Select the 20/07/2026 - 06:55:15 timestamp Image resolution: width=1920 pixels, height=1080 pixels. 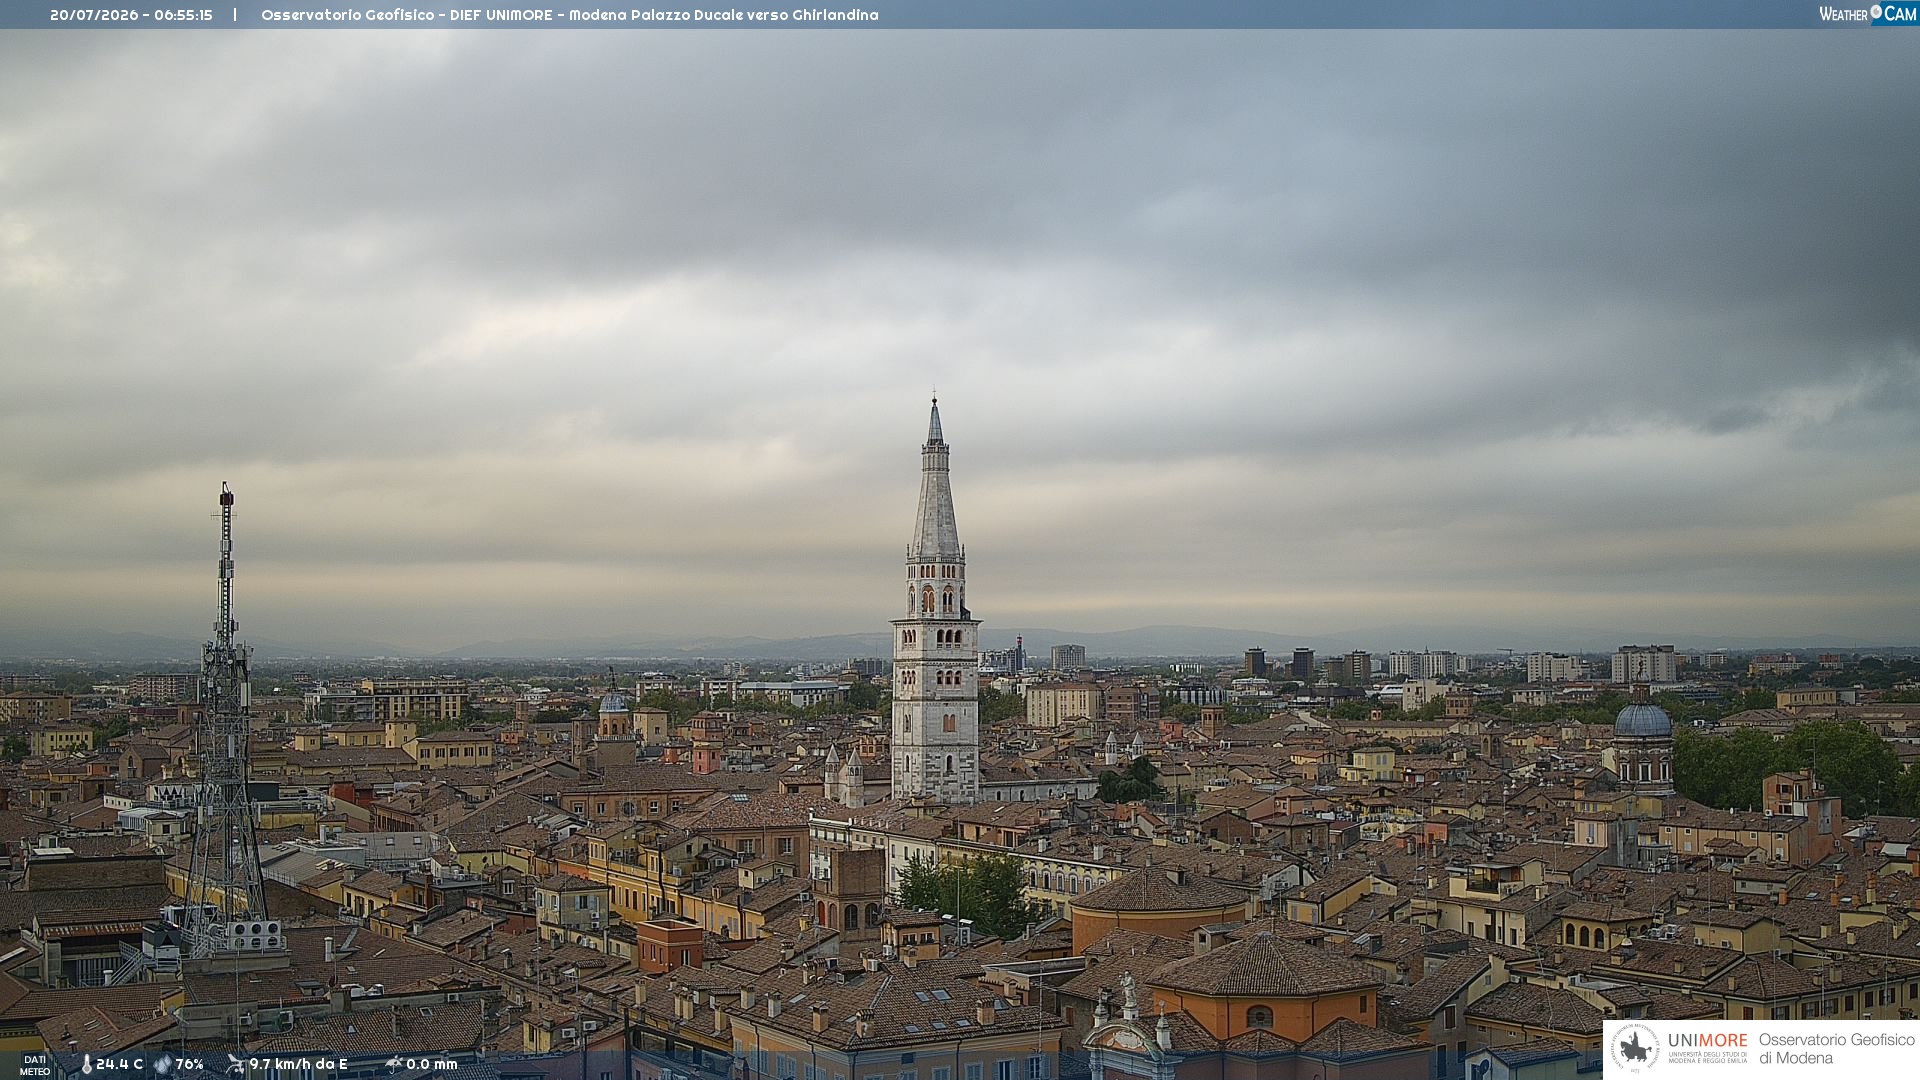tap(131, 15)
